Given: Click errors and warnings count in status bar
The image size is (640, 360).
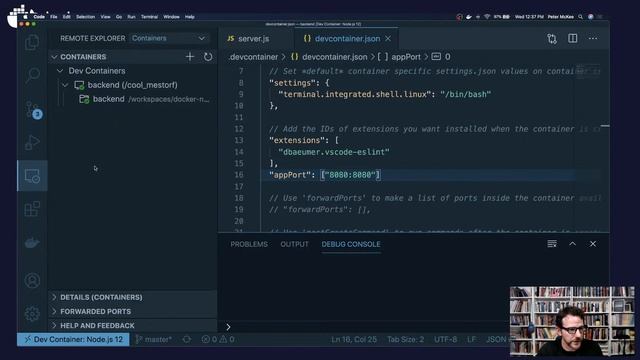Looking at the screenshot, I should point(218,339).
